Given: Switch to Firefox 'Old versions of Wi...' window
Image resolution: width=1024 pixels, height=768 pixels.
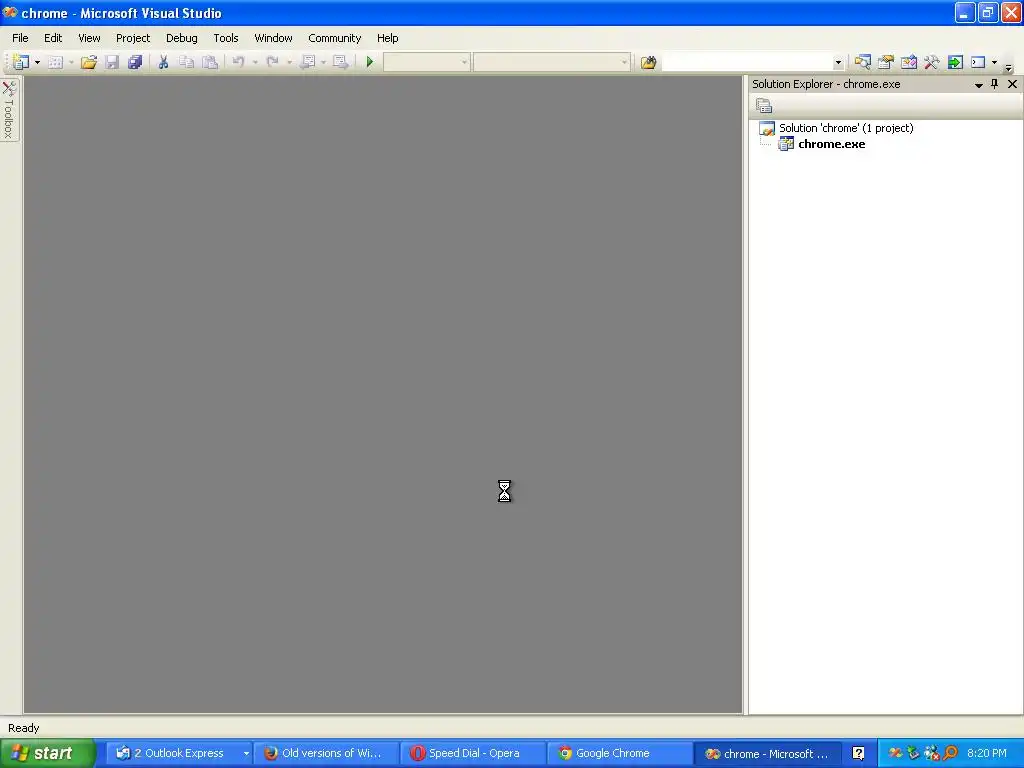Looking at the screenshot, I should tap(325, 753).
